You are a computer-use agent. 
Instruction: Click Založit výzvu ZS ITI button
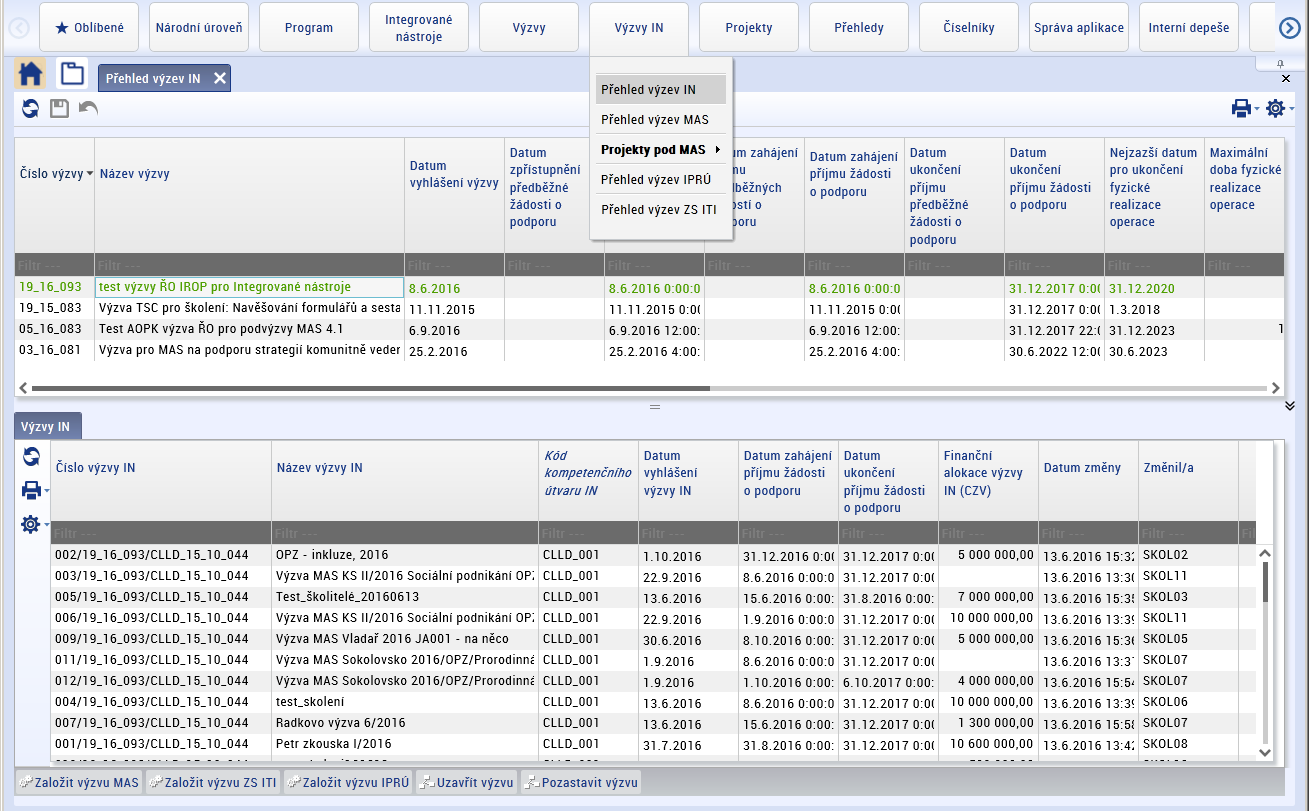213,782
